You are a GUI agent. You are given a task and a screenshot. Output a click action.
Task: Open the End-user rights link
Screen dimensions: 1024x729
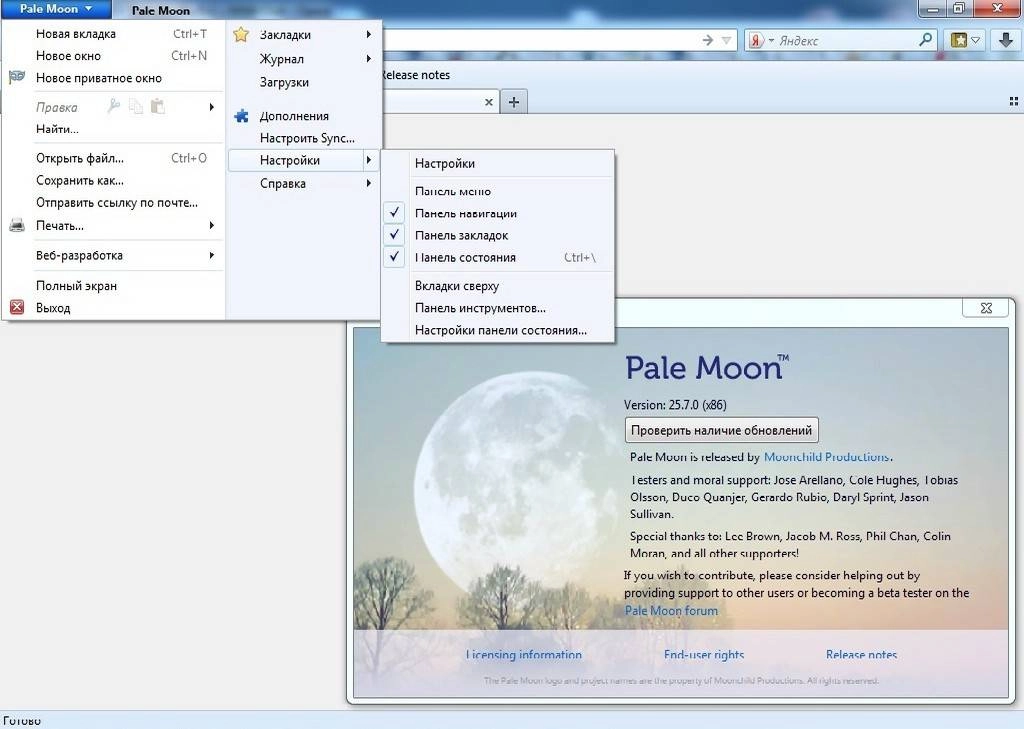pos(704,655)
